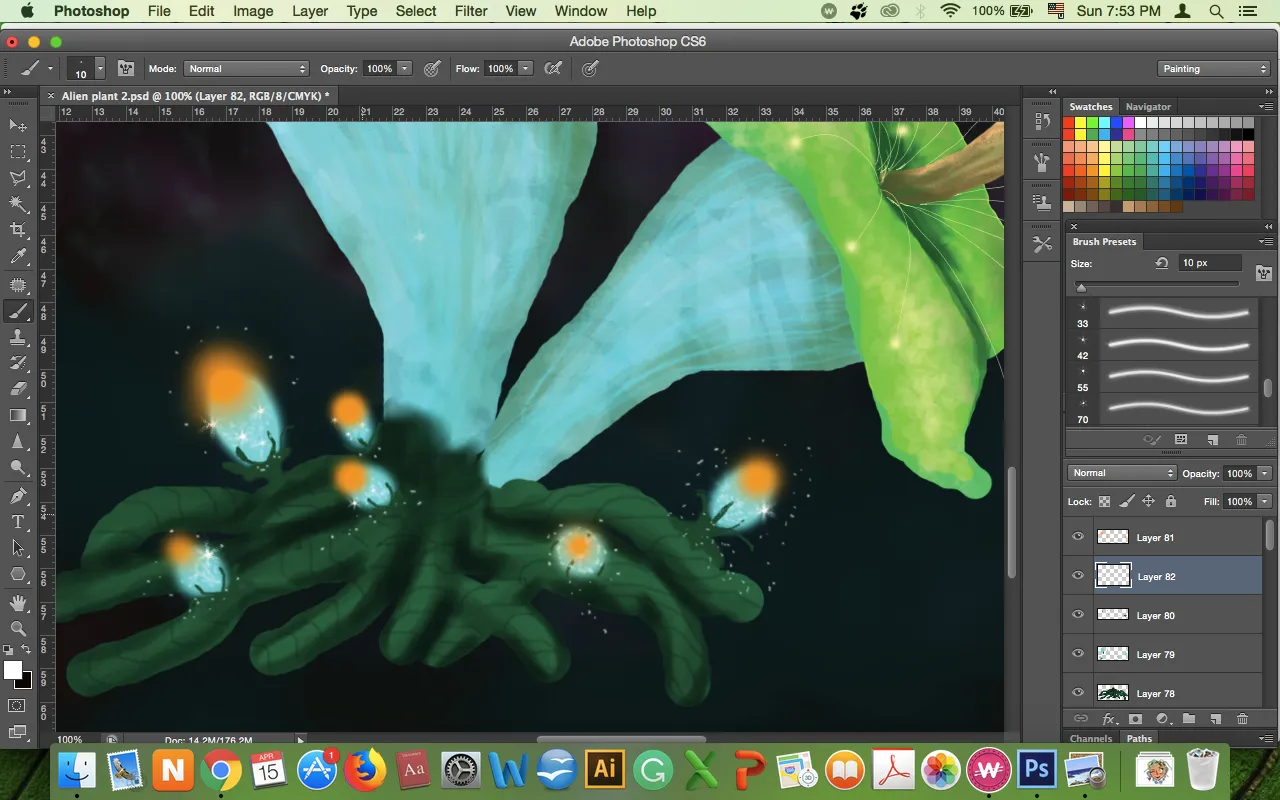Open the brush Mode dropdown

point(246,69)
